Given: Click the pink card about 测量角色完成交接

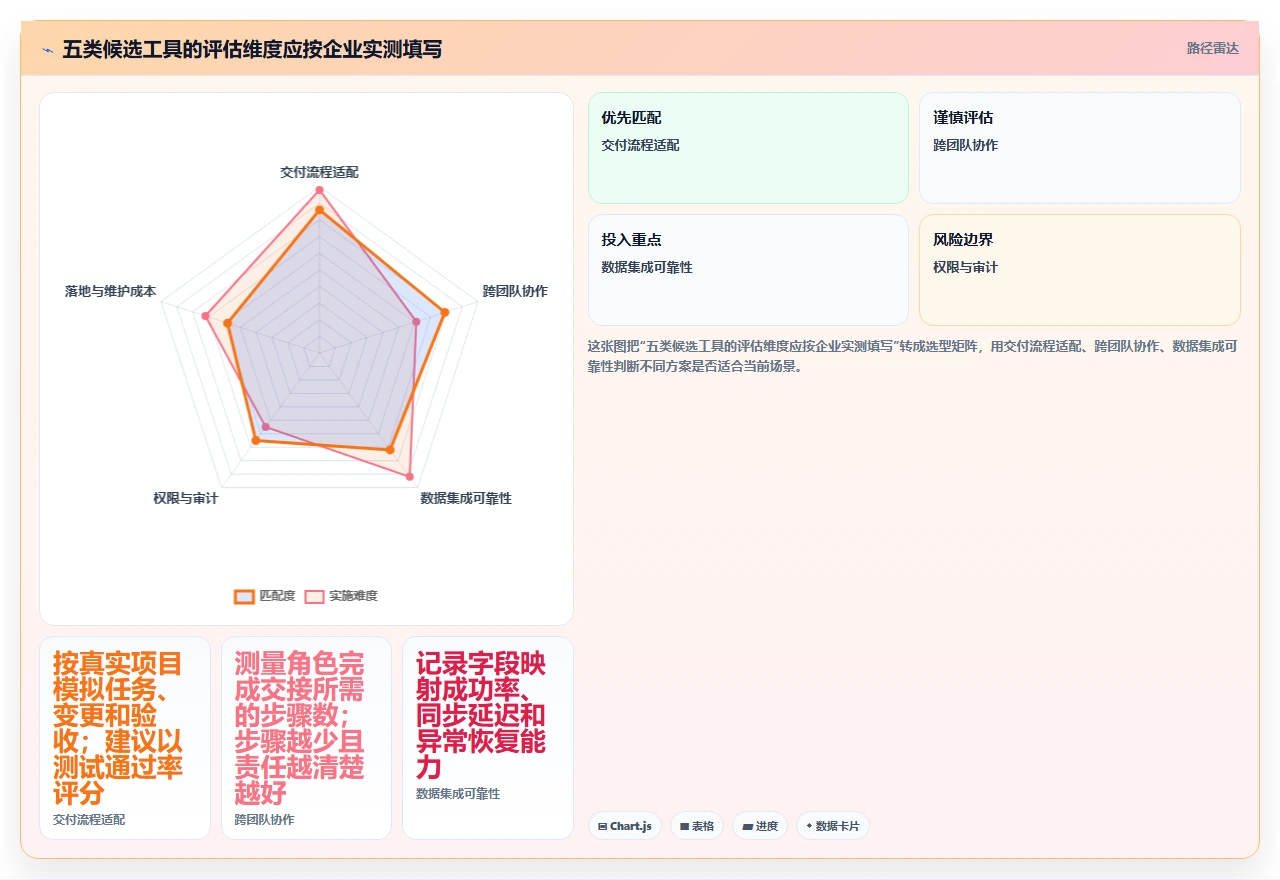Looking at the screenshot, I should point(306,738).
